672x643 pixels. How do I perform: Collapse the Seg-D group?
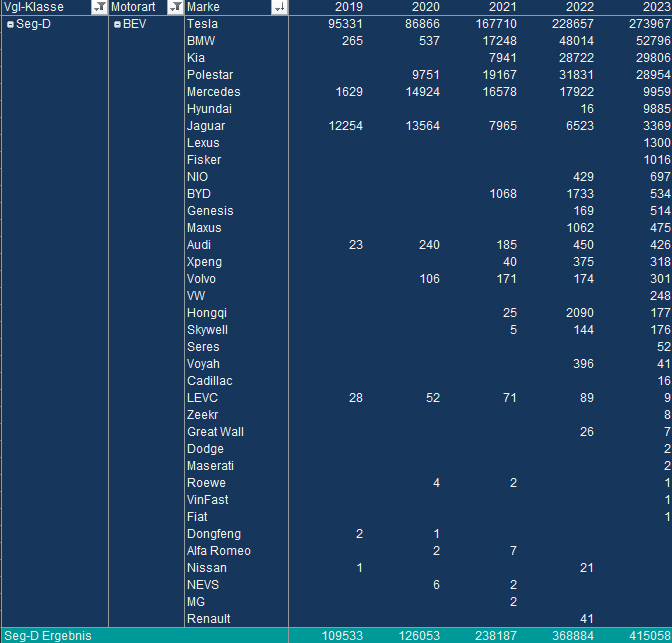tap(10, 24)
